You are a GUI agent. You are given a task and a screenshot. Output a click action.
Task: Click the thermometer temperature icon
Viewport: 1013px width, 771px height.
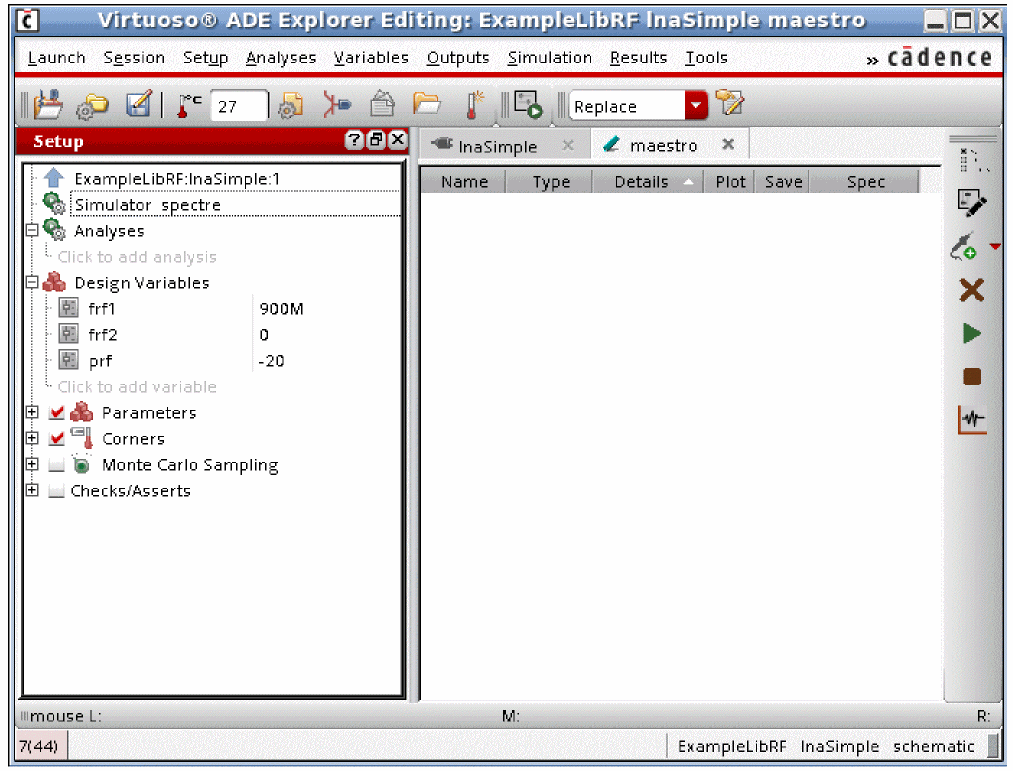188,105
